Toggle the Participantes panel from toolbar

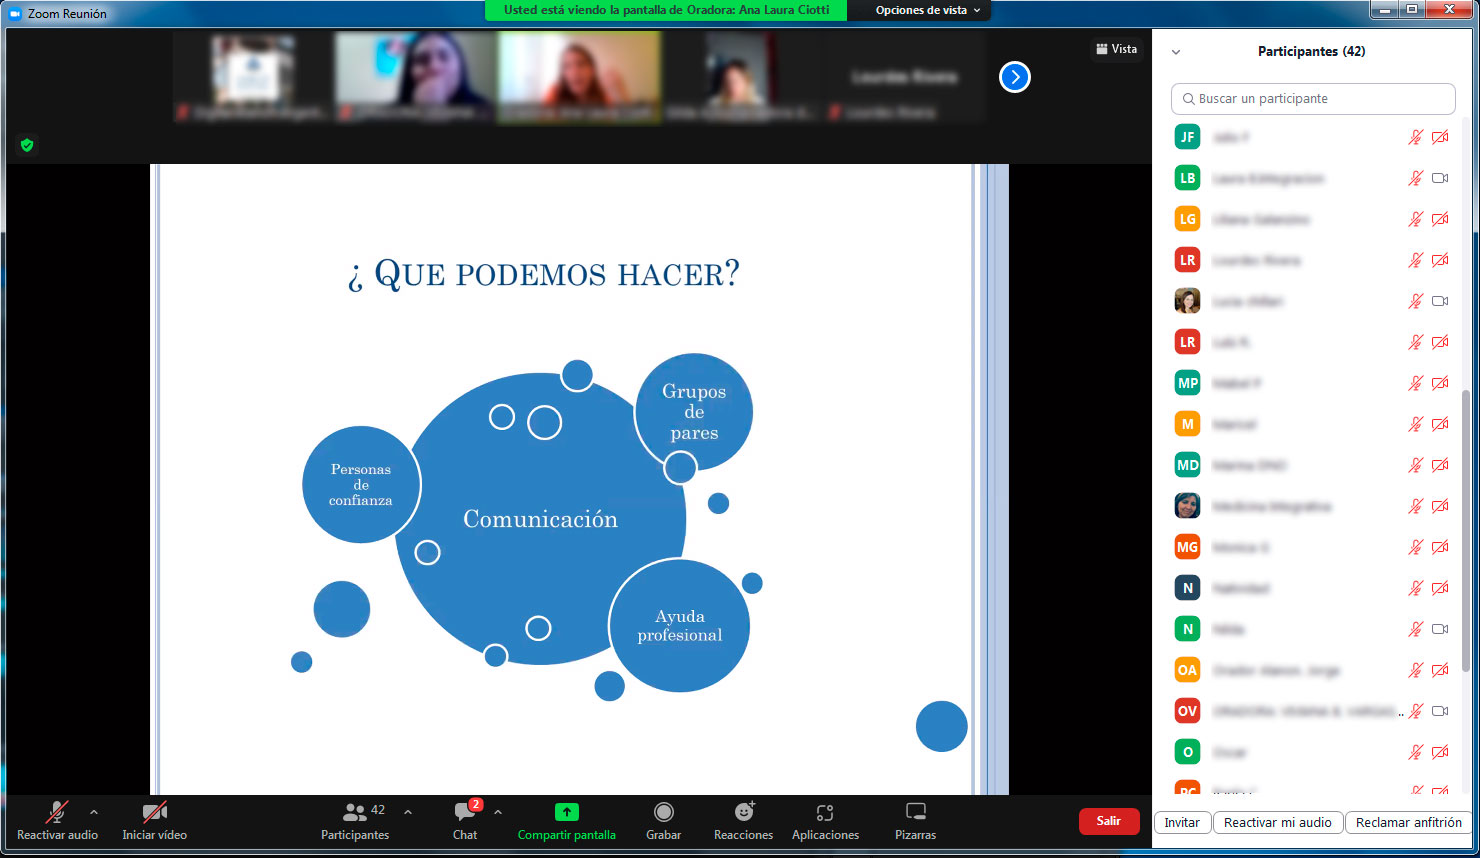tap(355, 813)
